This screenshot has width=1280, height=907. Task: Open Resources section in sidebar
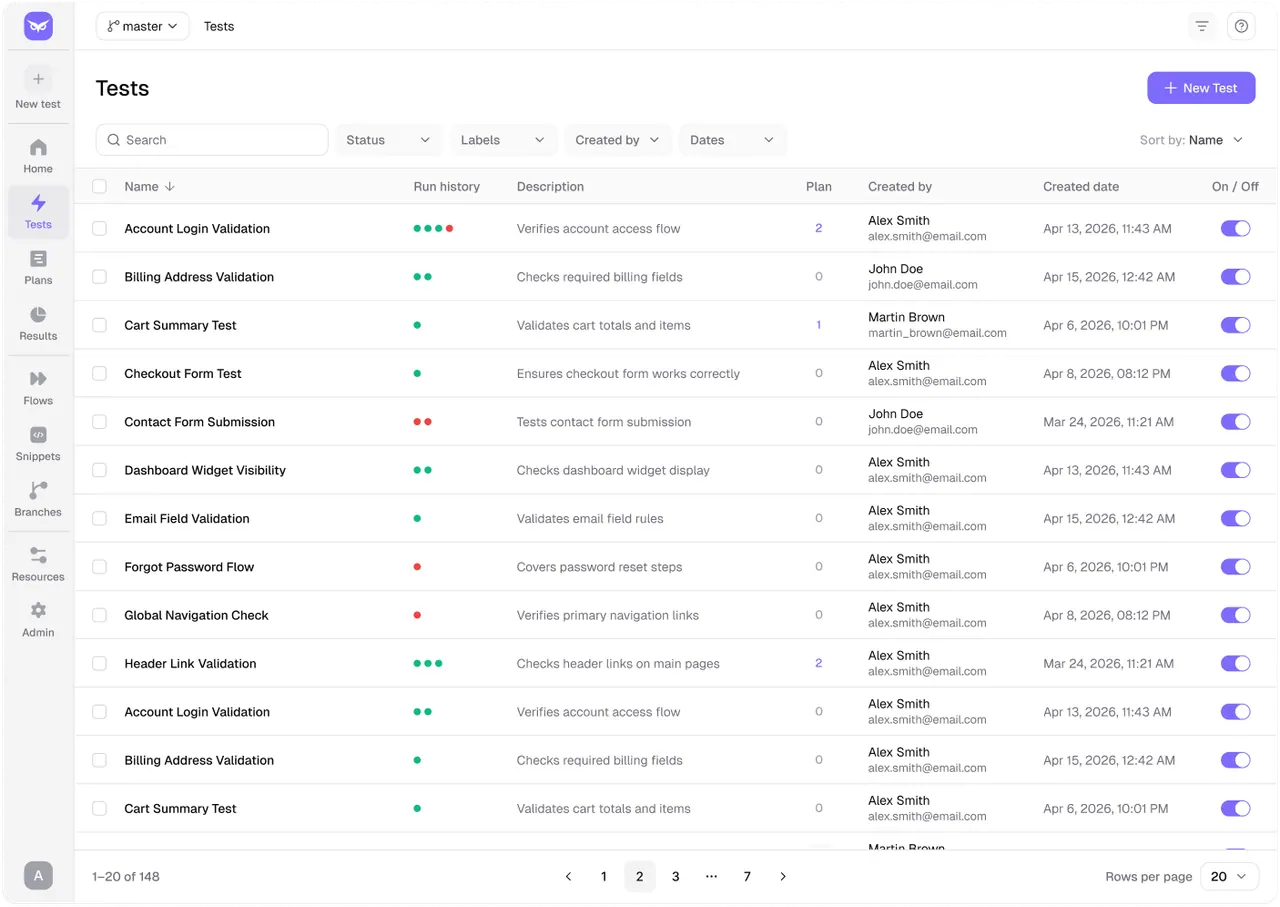[38, 564]
